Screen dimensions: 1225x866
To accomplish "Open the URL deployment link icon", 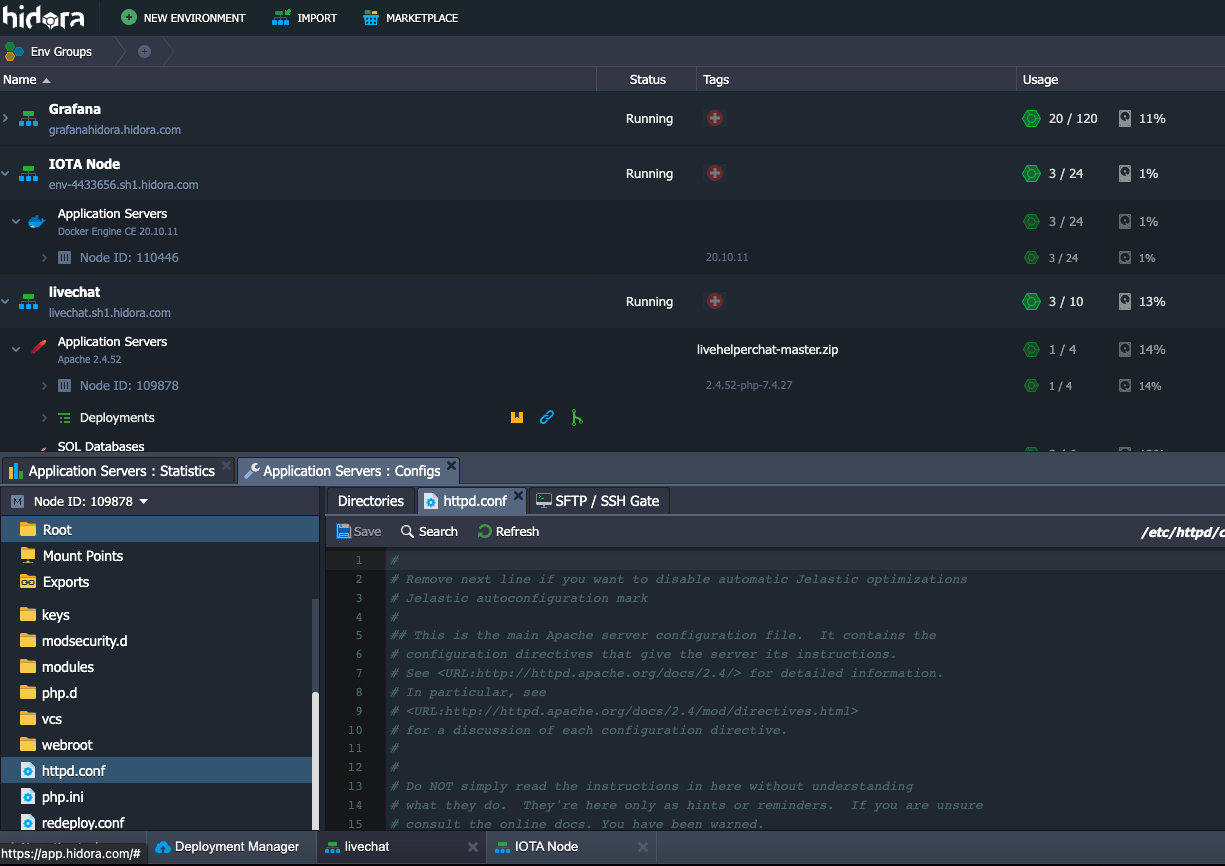I will click(x=547, y=417).
